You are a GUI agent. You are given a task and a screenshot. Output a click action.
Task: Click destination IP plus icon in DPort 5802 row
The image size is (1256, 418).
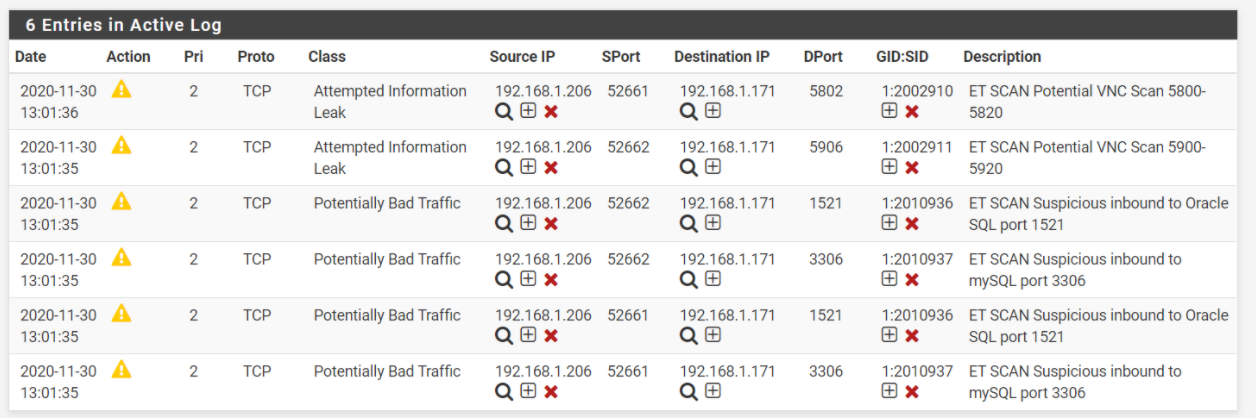tap(713, 111)
